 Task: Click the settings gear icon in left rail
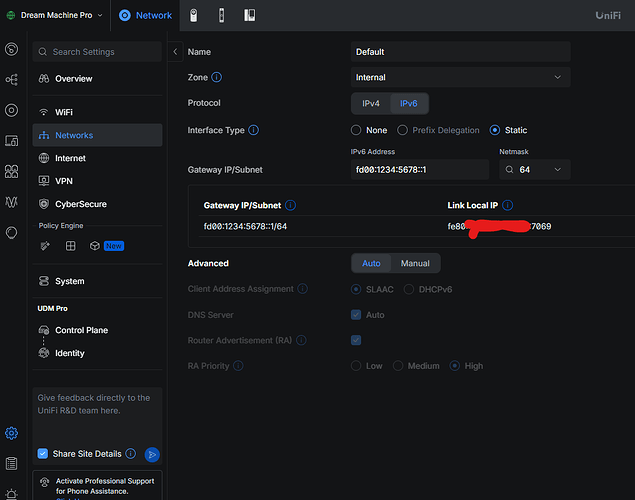[x=11, y=433]
